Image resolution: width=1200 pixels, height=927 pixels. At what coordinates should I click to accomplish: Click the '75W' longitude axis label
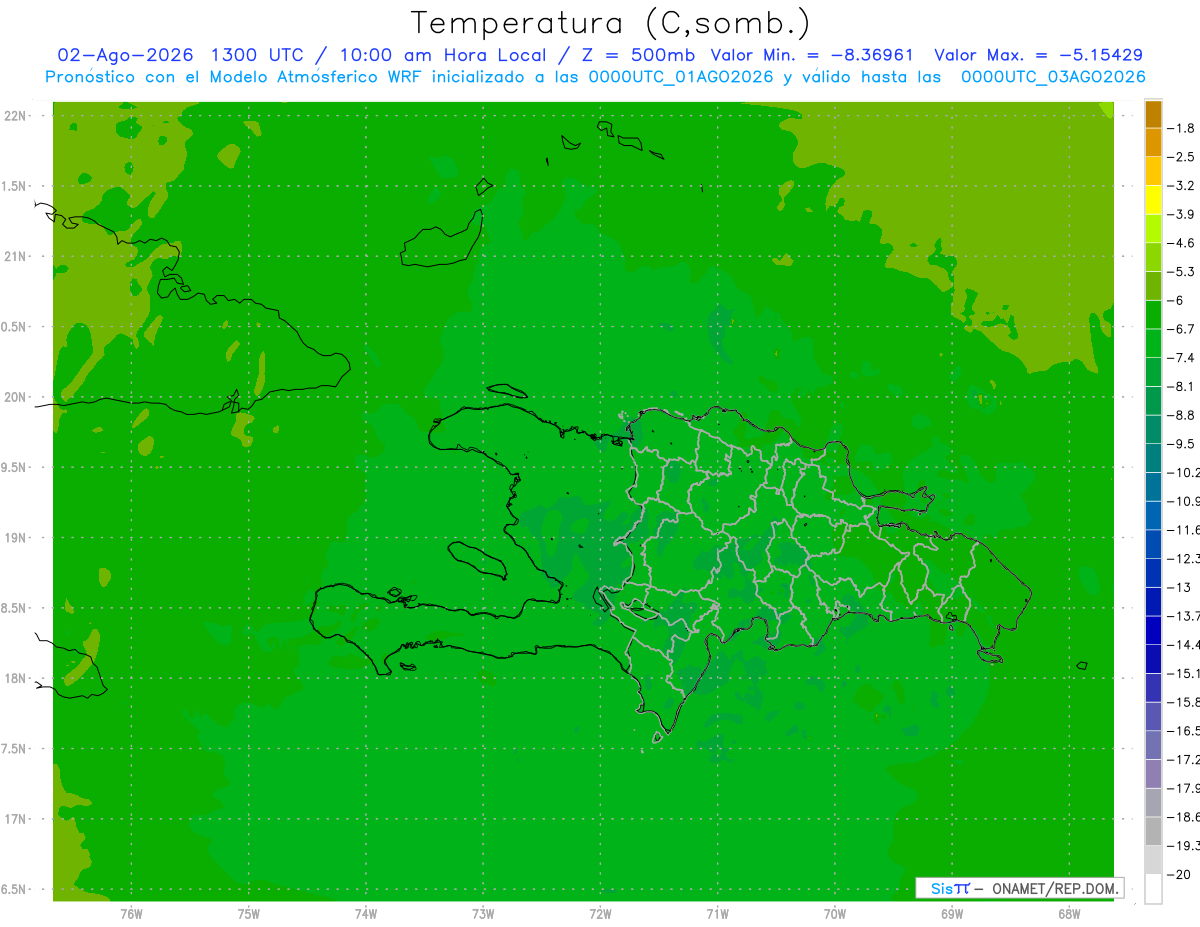point(249,913)
